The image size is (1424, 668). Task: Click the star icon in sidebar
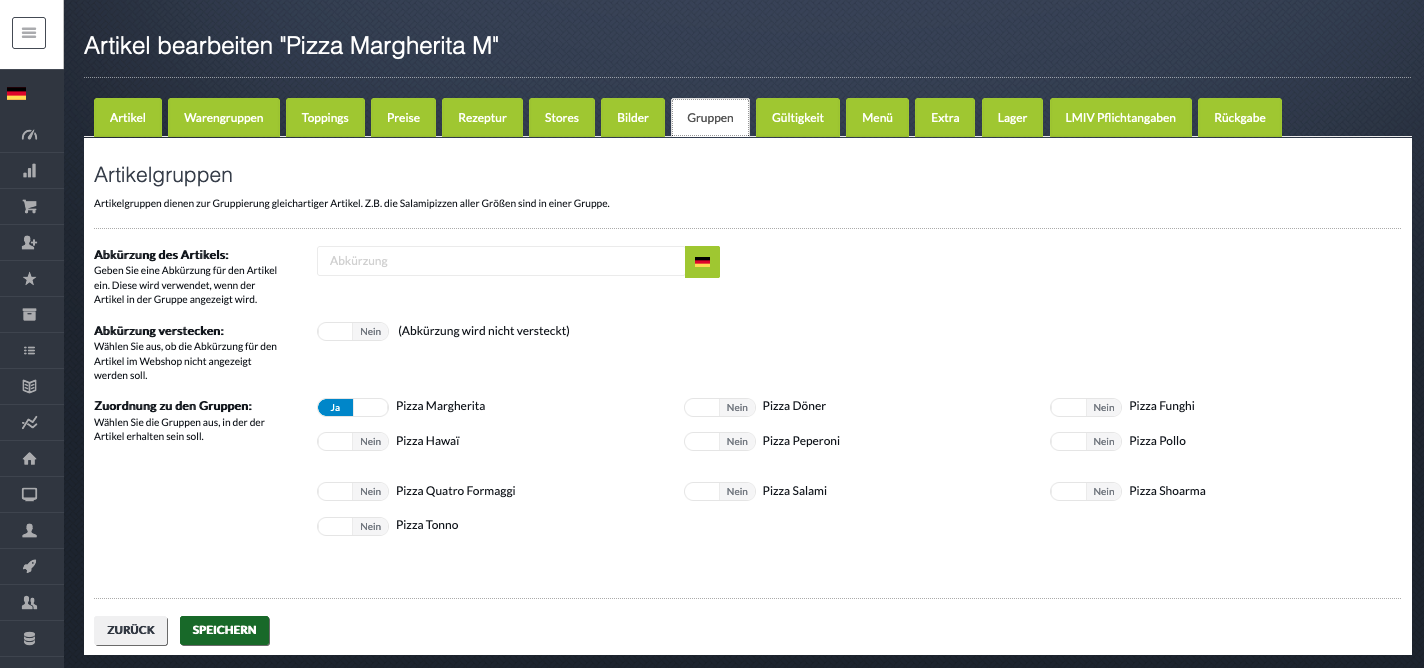click(29, 279)
